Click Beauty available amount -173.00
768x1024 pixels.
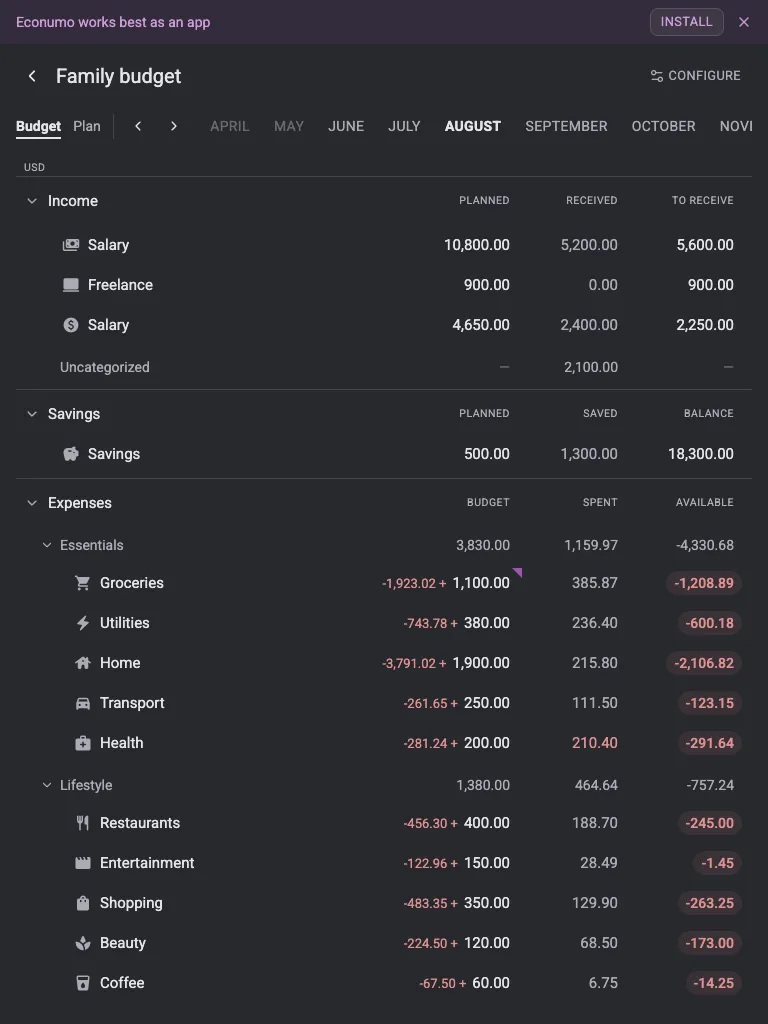709,943
